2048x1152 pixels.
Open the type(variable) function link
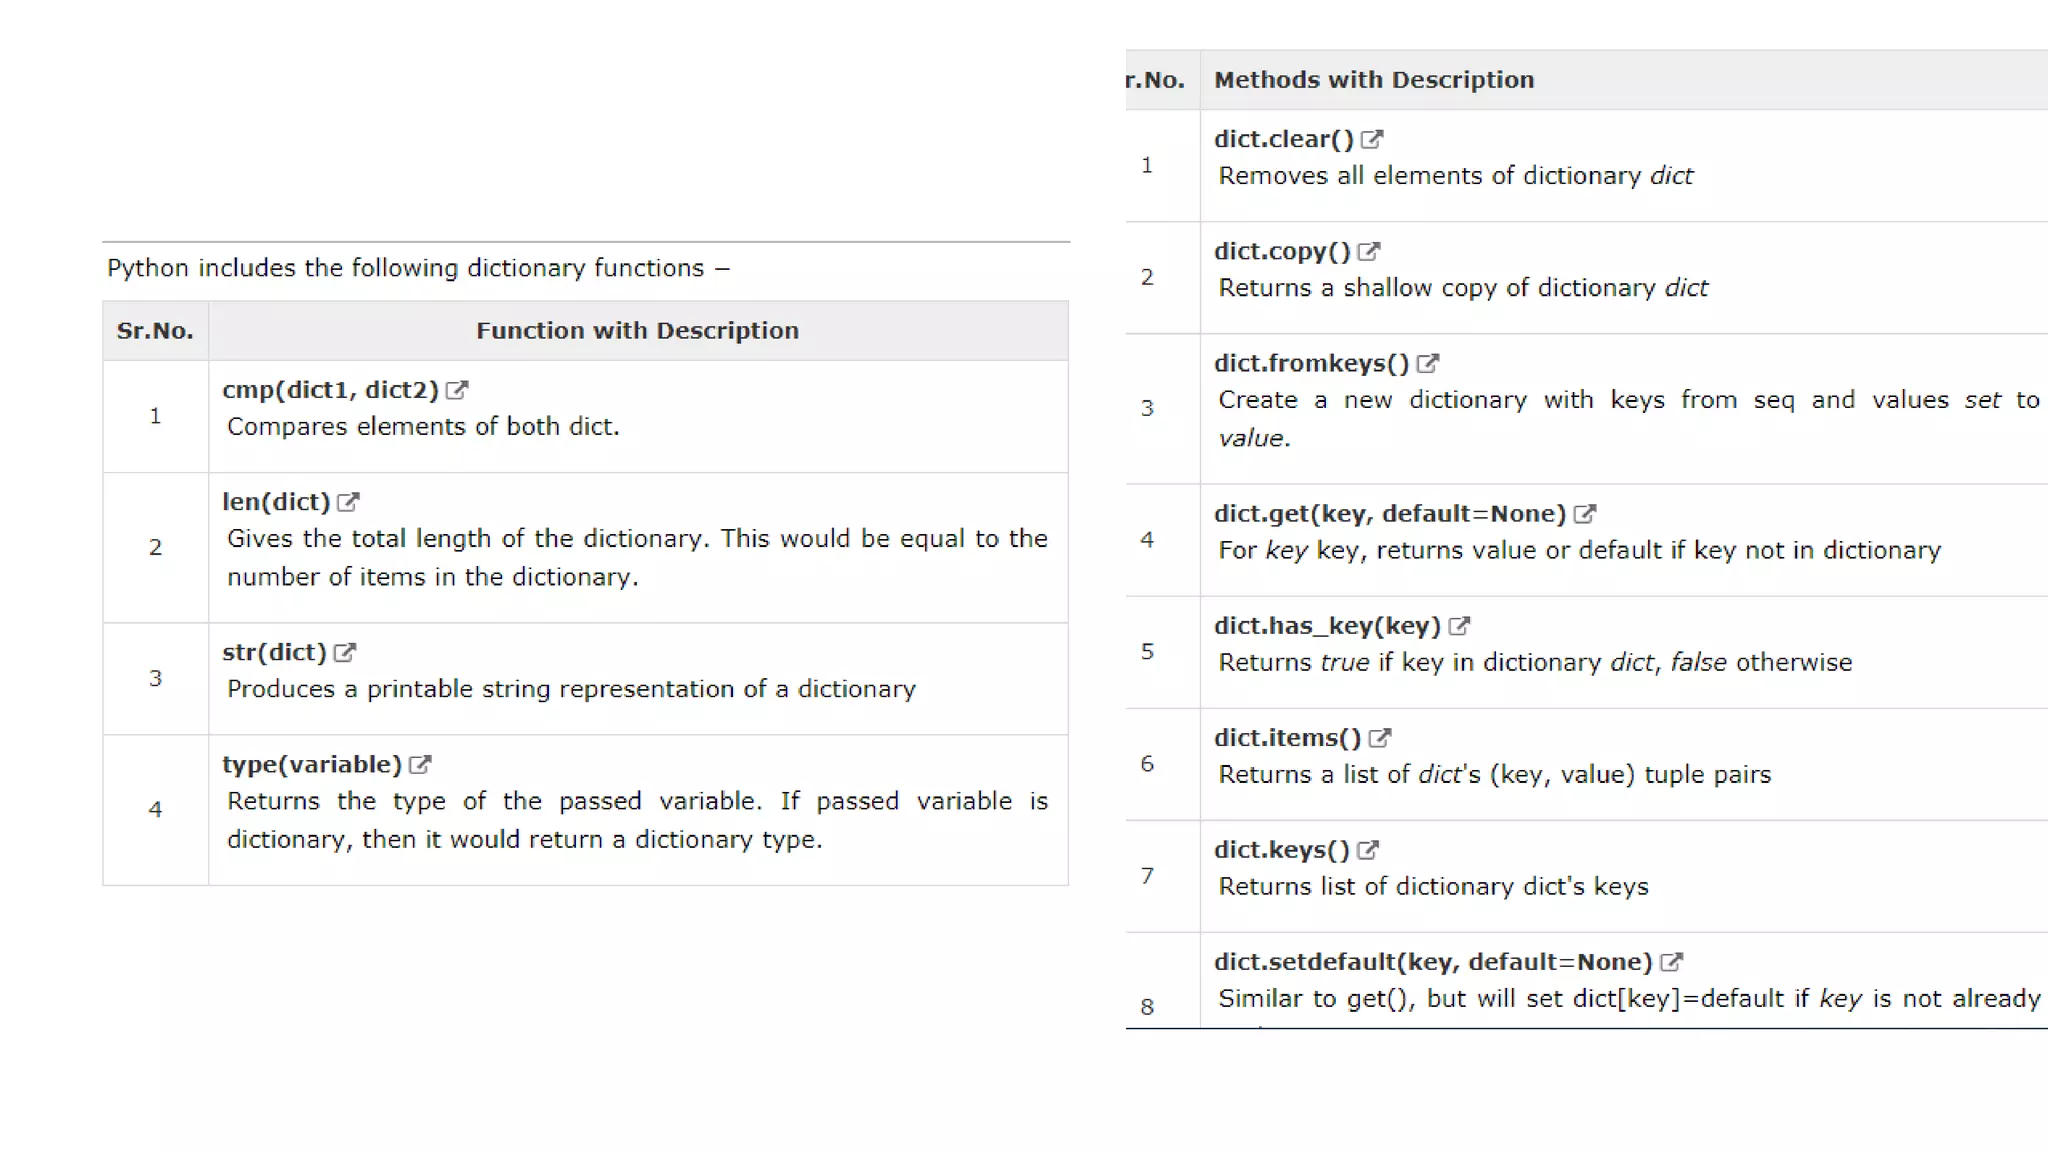(312, 765)
